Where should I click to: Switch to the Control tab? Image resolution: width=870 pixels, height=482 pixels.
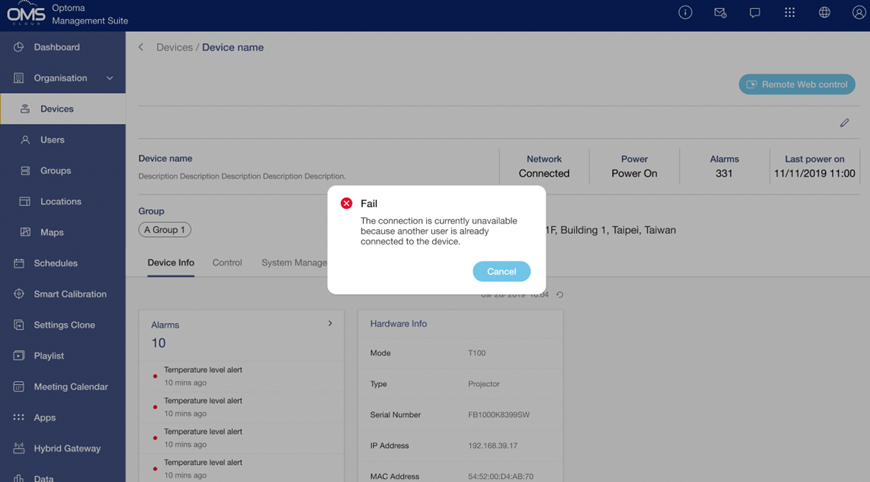click(x=227, y=263)
